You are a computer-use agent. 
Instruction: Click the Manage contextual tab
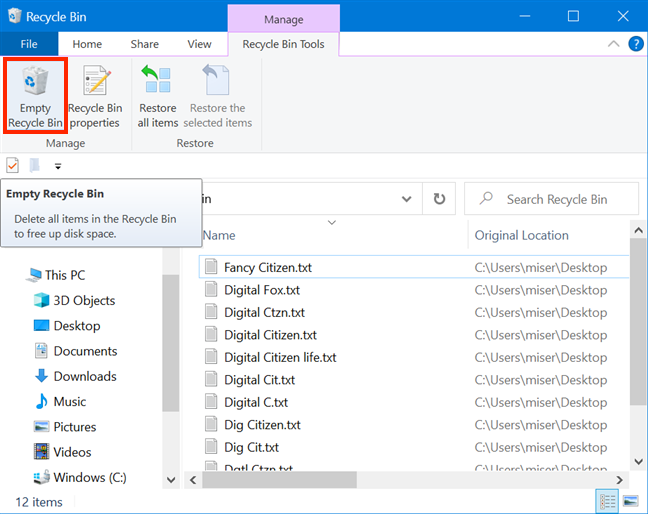284,19
